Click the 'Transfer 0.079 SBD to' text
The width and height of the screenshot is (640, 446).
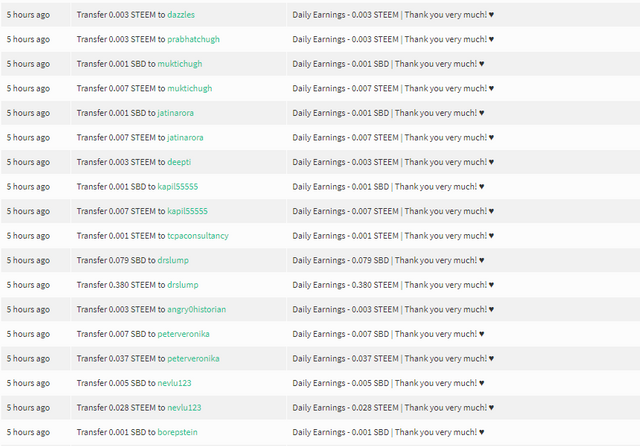(x=116, y=260)
